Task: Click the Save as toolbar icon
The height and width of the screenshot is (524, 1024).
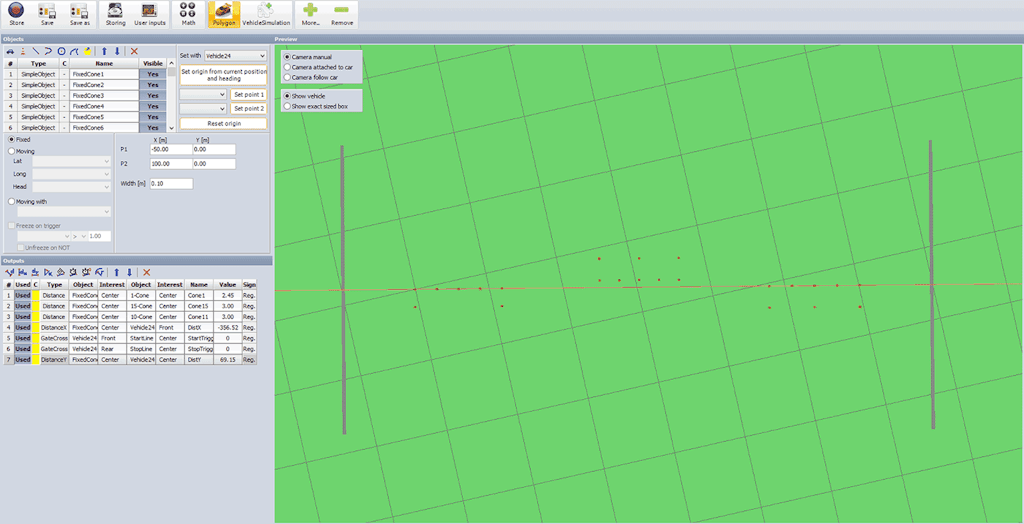Action: pos(80,14)
